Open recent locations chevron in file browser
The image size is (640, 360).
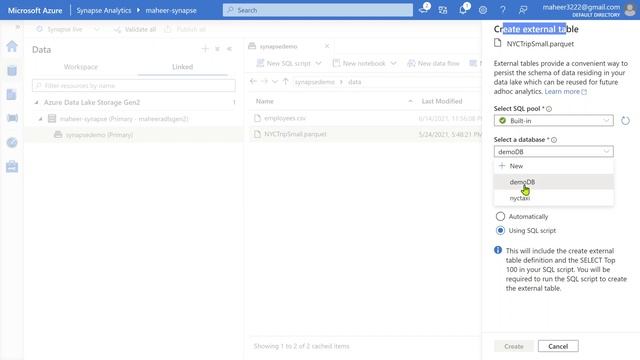[x=275, y=82]
